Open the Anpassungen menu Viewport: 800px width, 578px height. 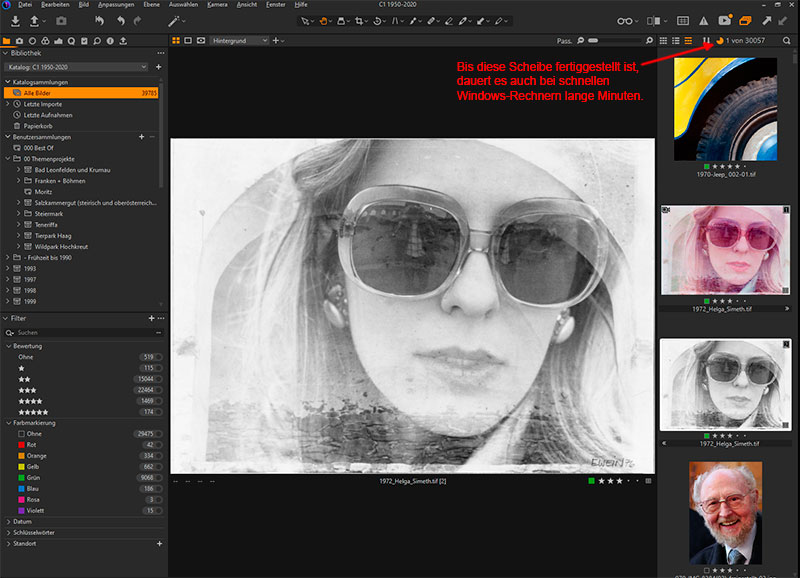(x=116, y=5)
